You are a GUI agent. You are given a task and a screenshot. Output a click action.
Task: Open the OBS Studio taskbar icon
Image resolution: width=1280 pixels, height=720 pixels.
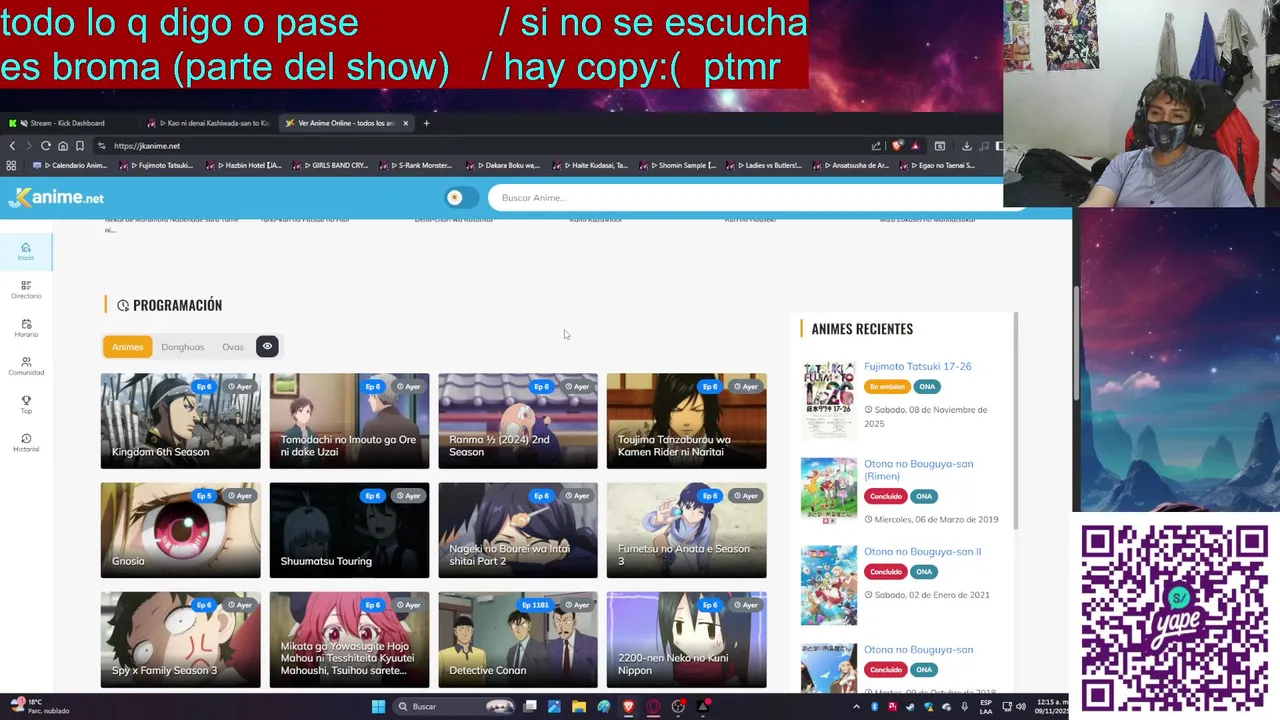pyautogui.click(x=678, y=707)
